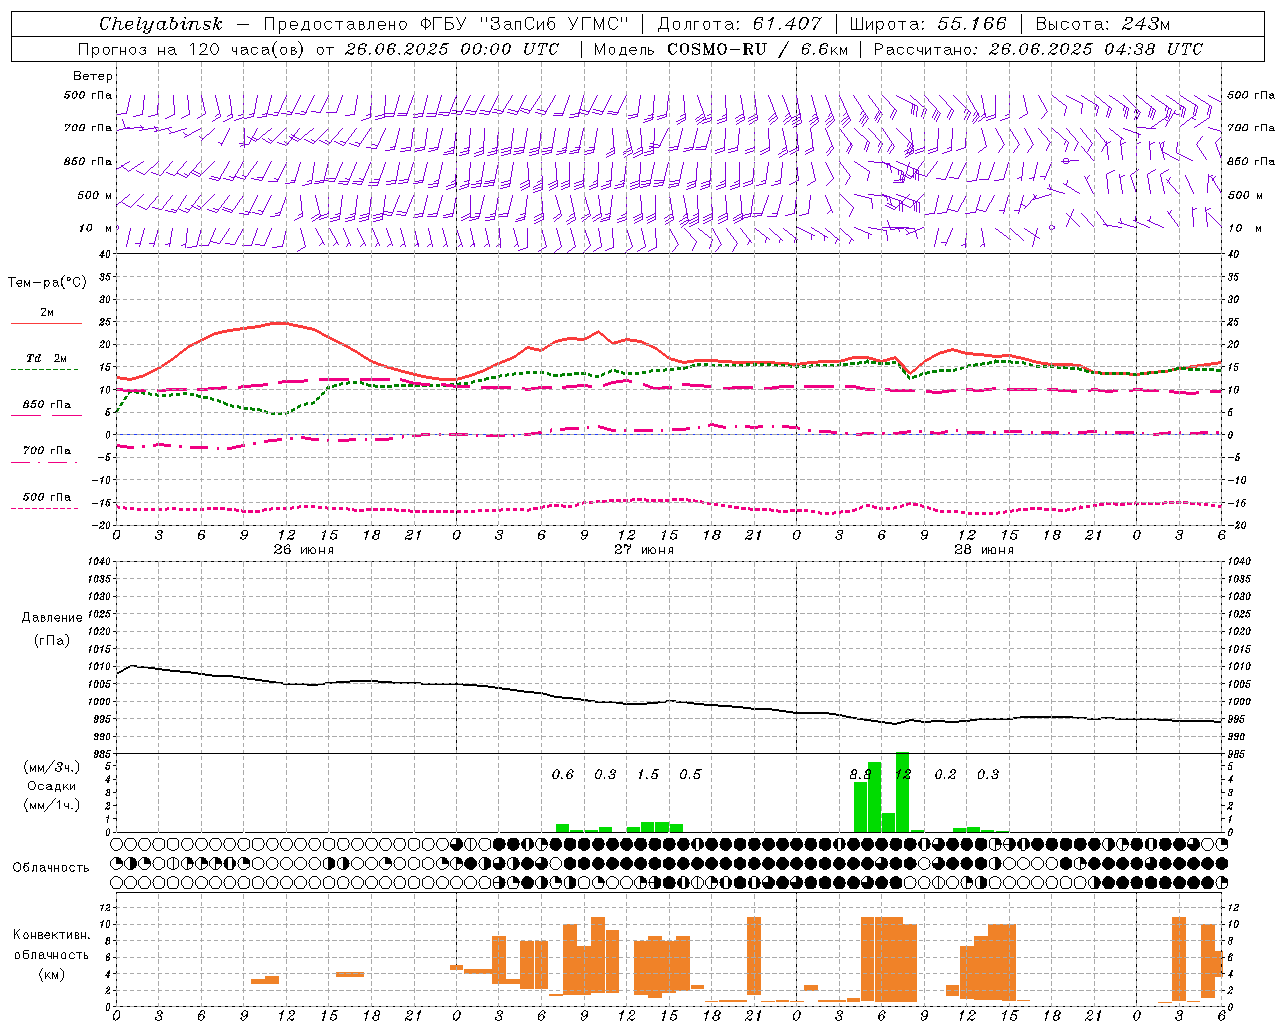This screenshot has height=1024, width=1280.
Task: Click the '0.2' precipitation amount
Action: [x=945, y=774]
